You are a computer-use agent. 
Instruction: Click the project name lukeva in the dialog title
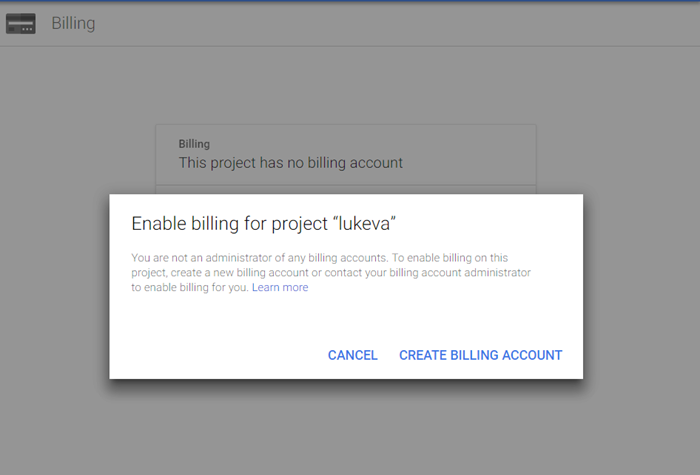364,223
